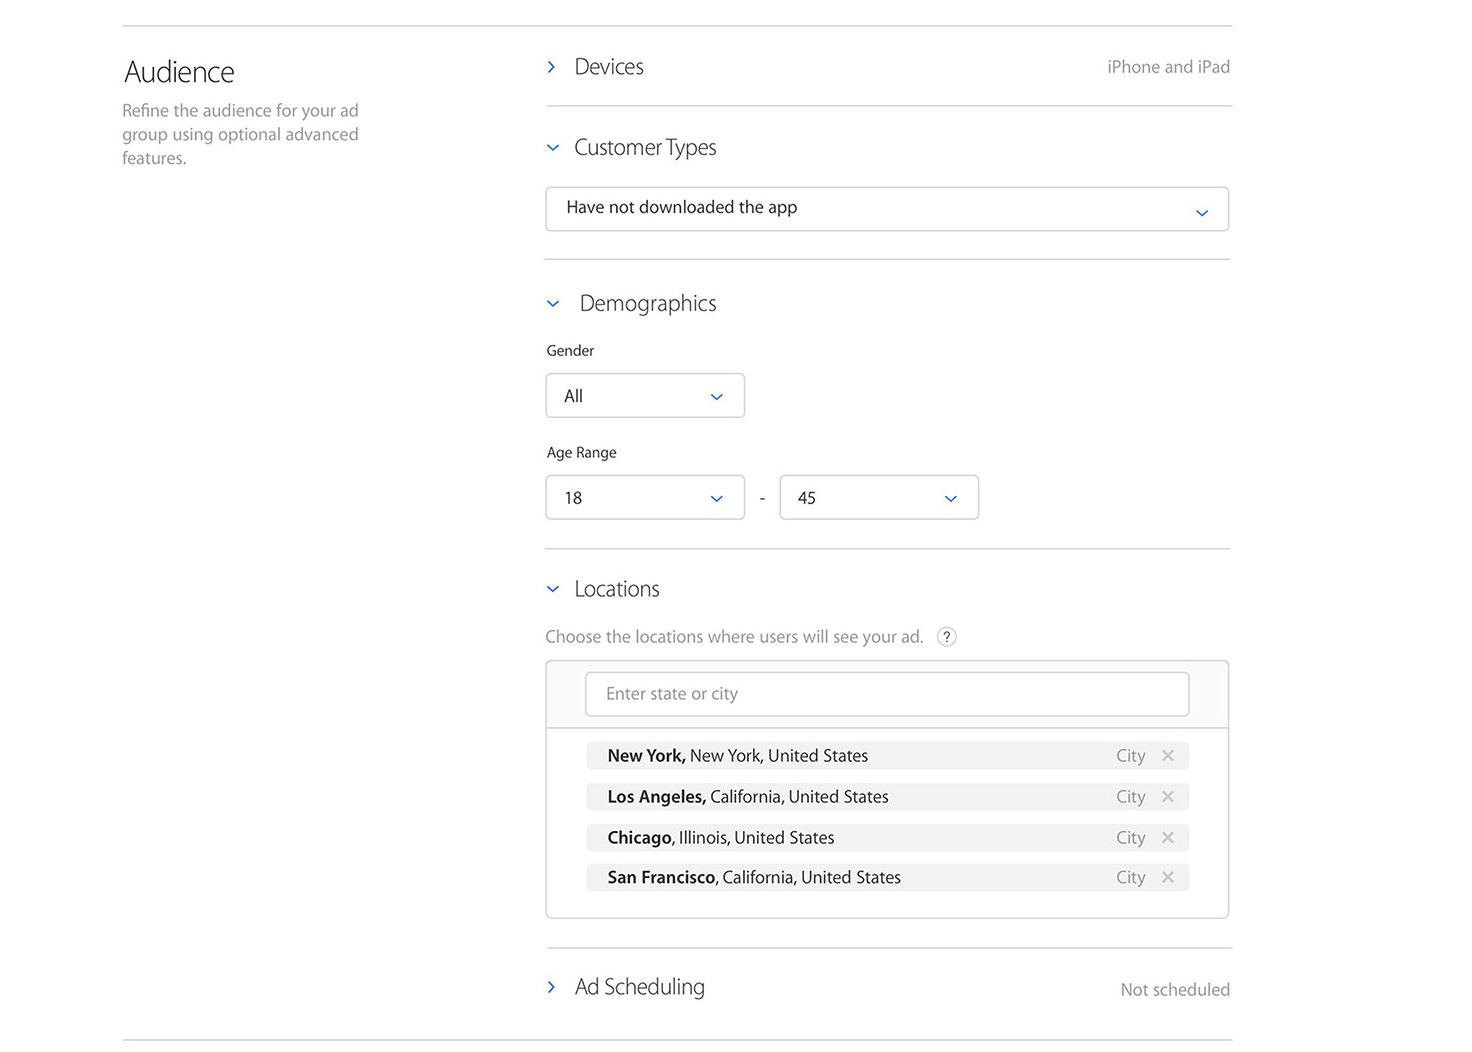This screenshot has width=1472, height=1052.
Task: Open minimum age dropdown showing 18
Action: pyautogui.click(x=645, y=498)
